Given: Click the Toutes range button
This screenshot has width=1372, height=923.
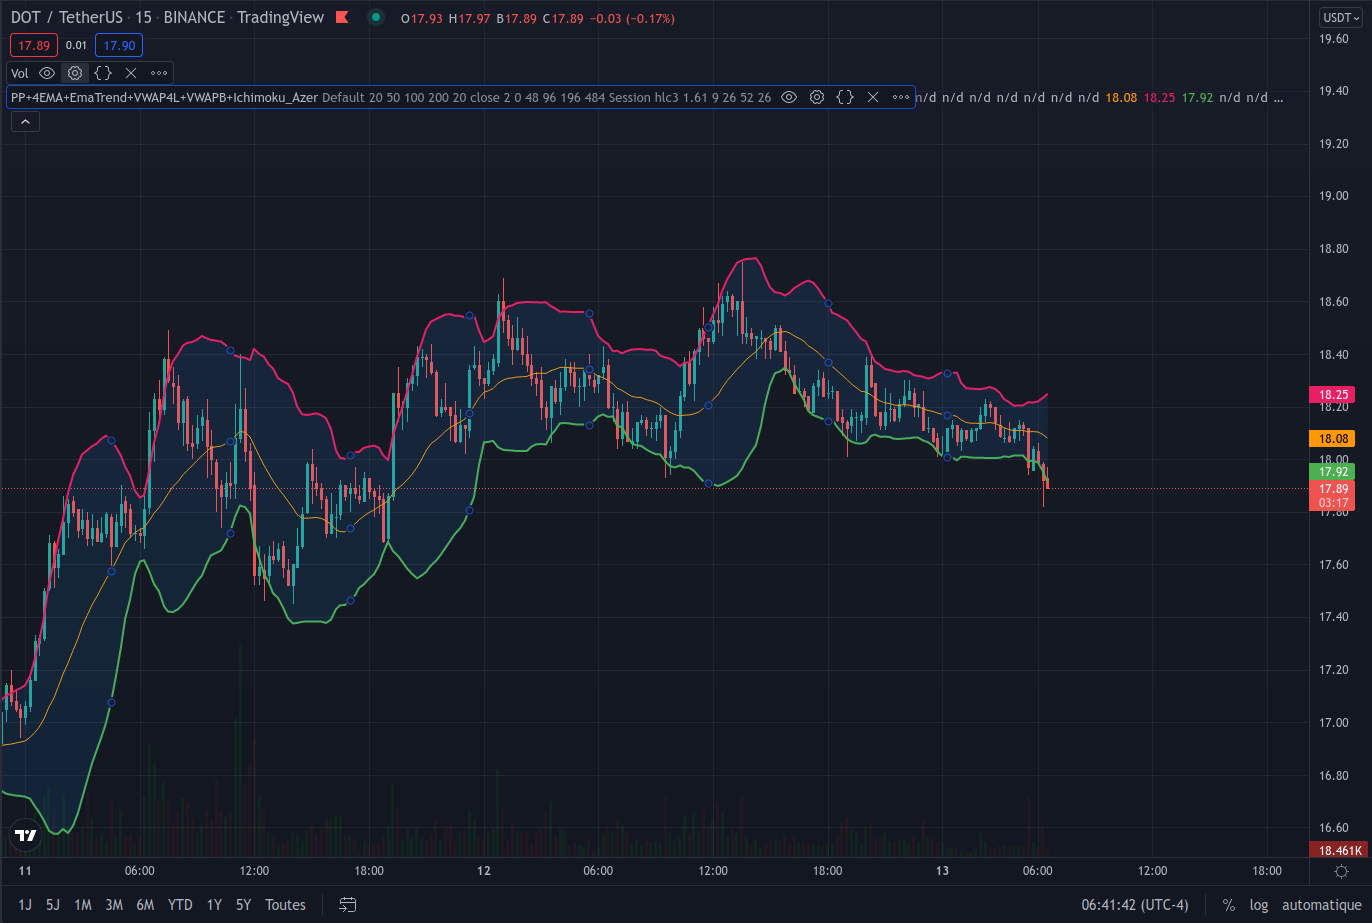Looking at the screenshot, I should point(285,904).
